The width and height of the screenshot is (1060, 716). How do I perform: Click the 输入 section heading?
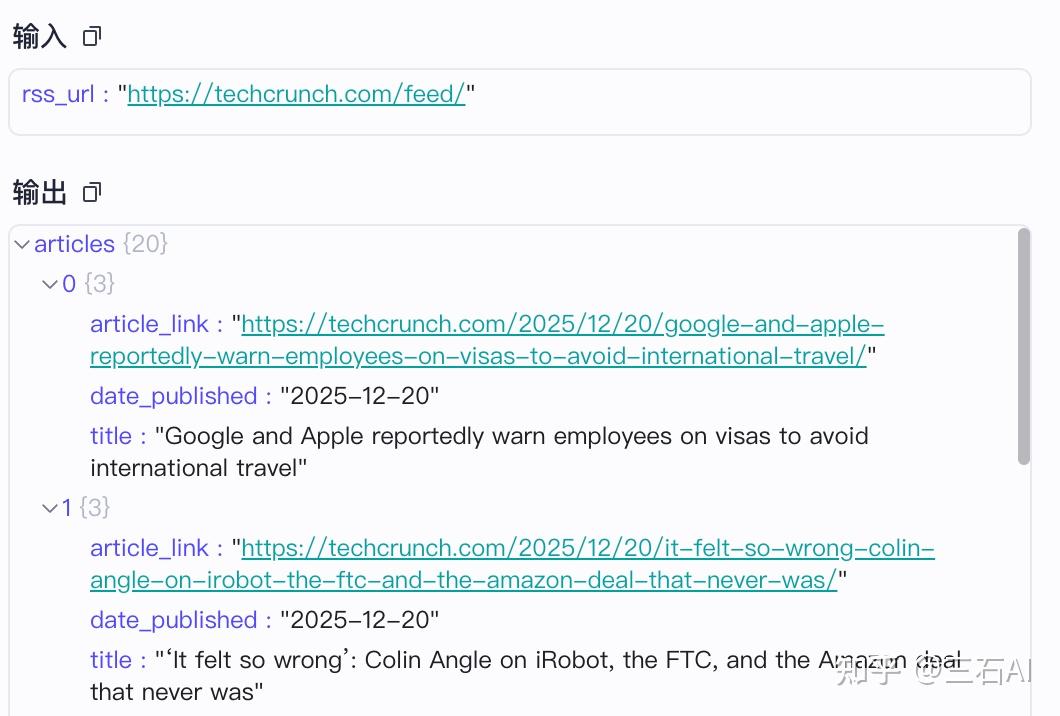click(40, 37)
